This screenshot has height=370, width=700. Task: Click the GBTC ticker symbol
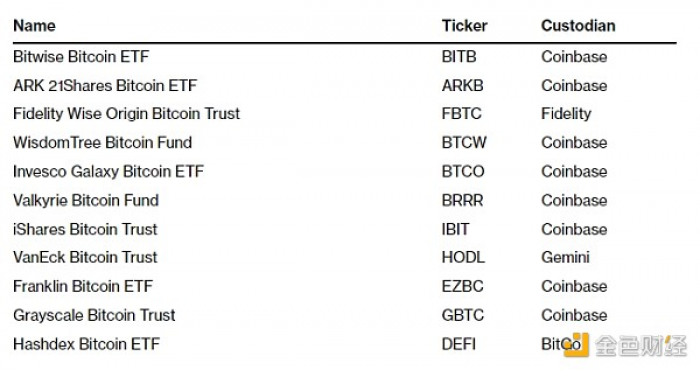point(462,315)
